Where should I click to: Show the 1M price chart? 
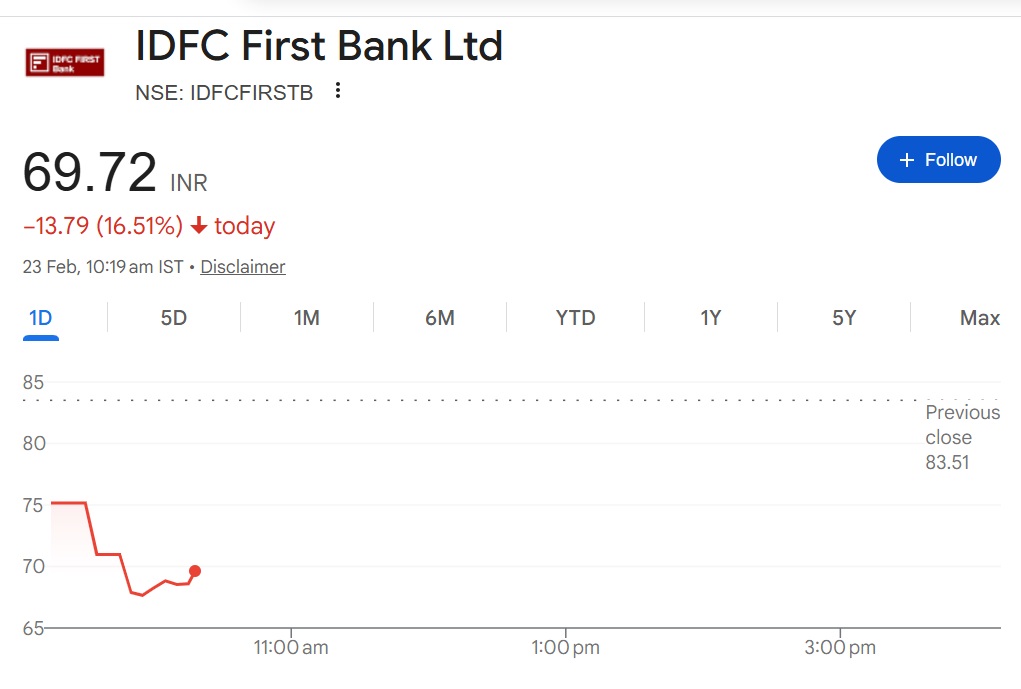click(307, 318)
